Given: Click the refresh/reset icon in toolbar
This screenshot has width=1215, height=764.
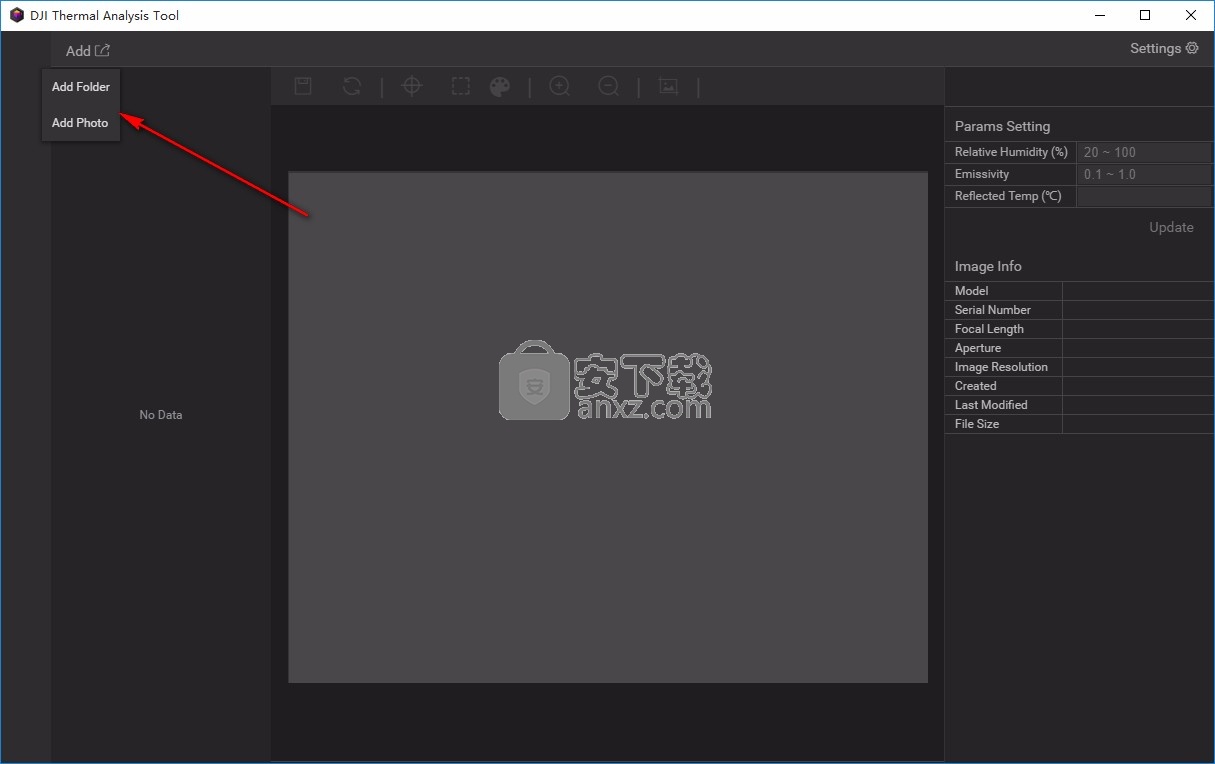Looking at the screenshot, I should pyautogui.click(x=352, y=86).
